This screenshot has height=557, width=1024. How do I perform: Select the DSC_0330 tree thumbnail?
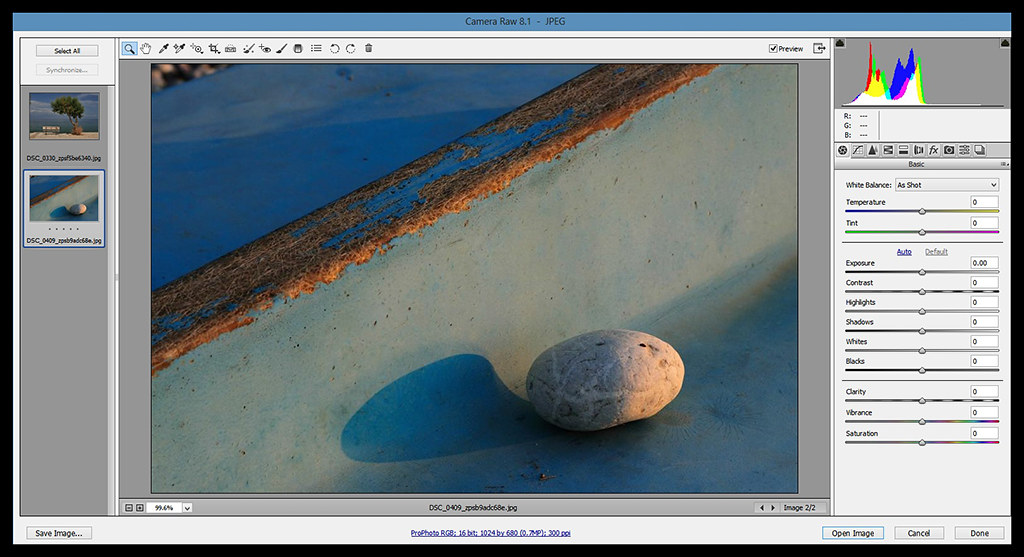click(64, 116)
